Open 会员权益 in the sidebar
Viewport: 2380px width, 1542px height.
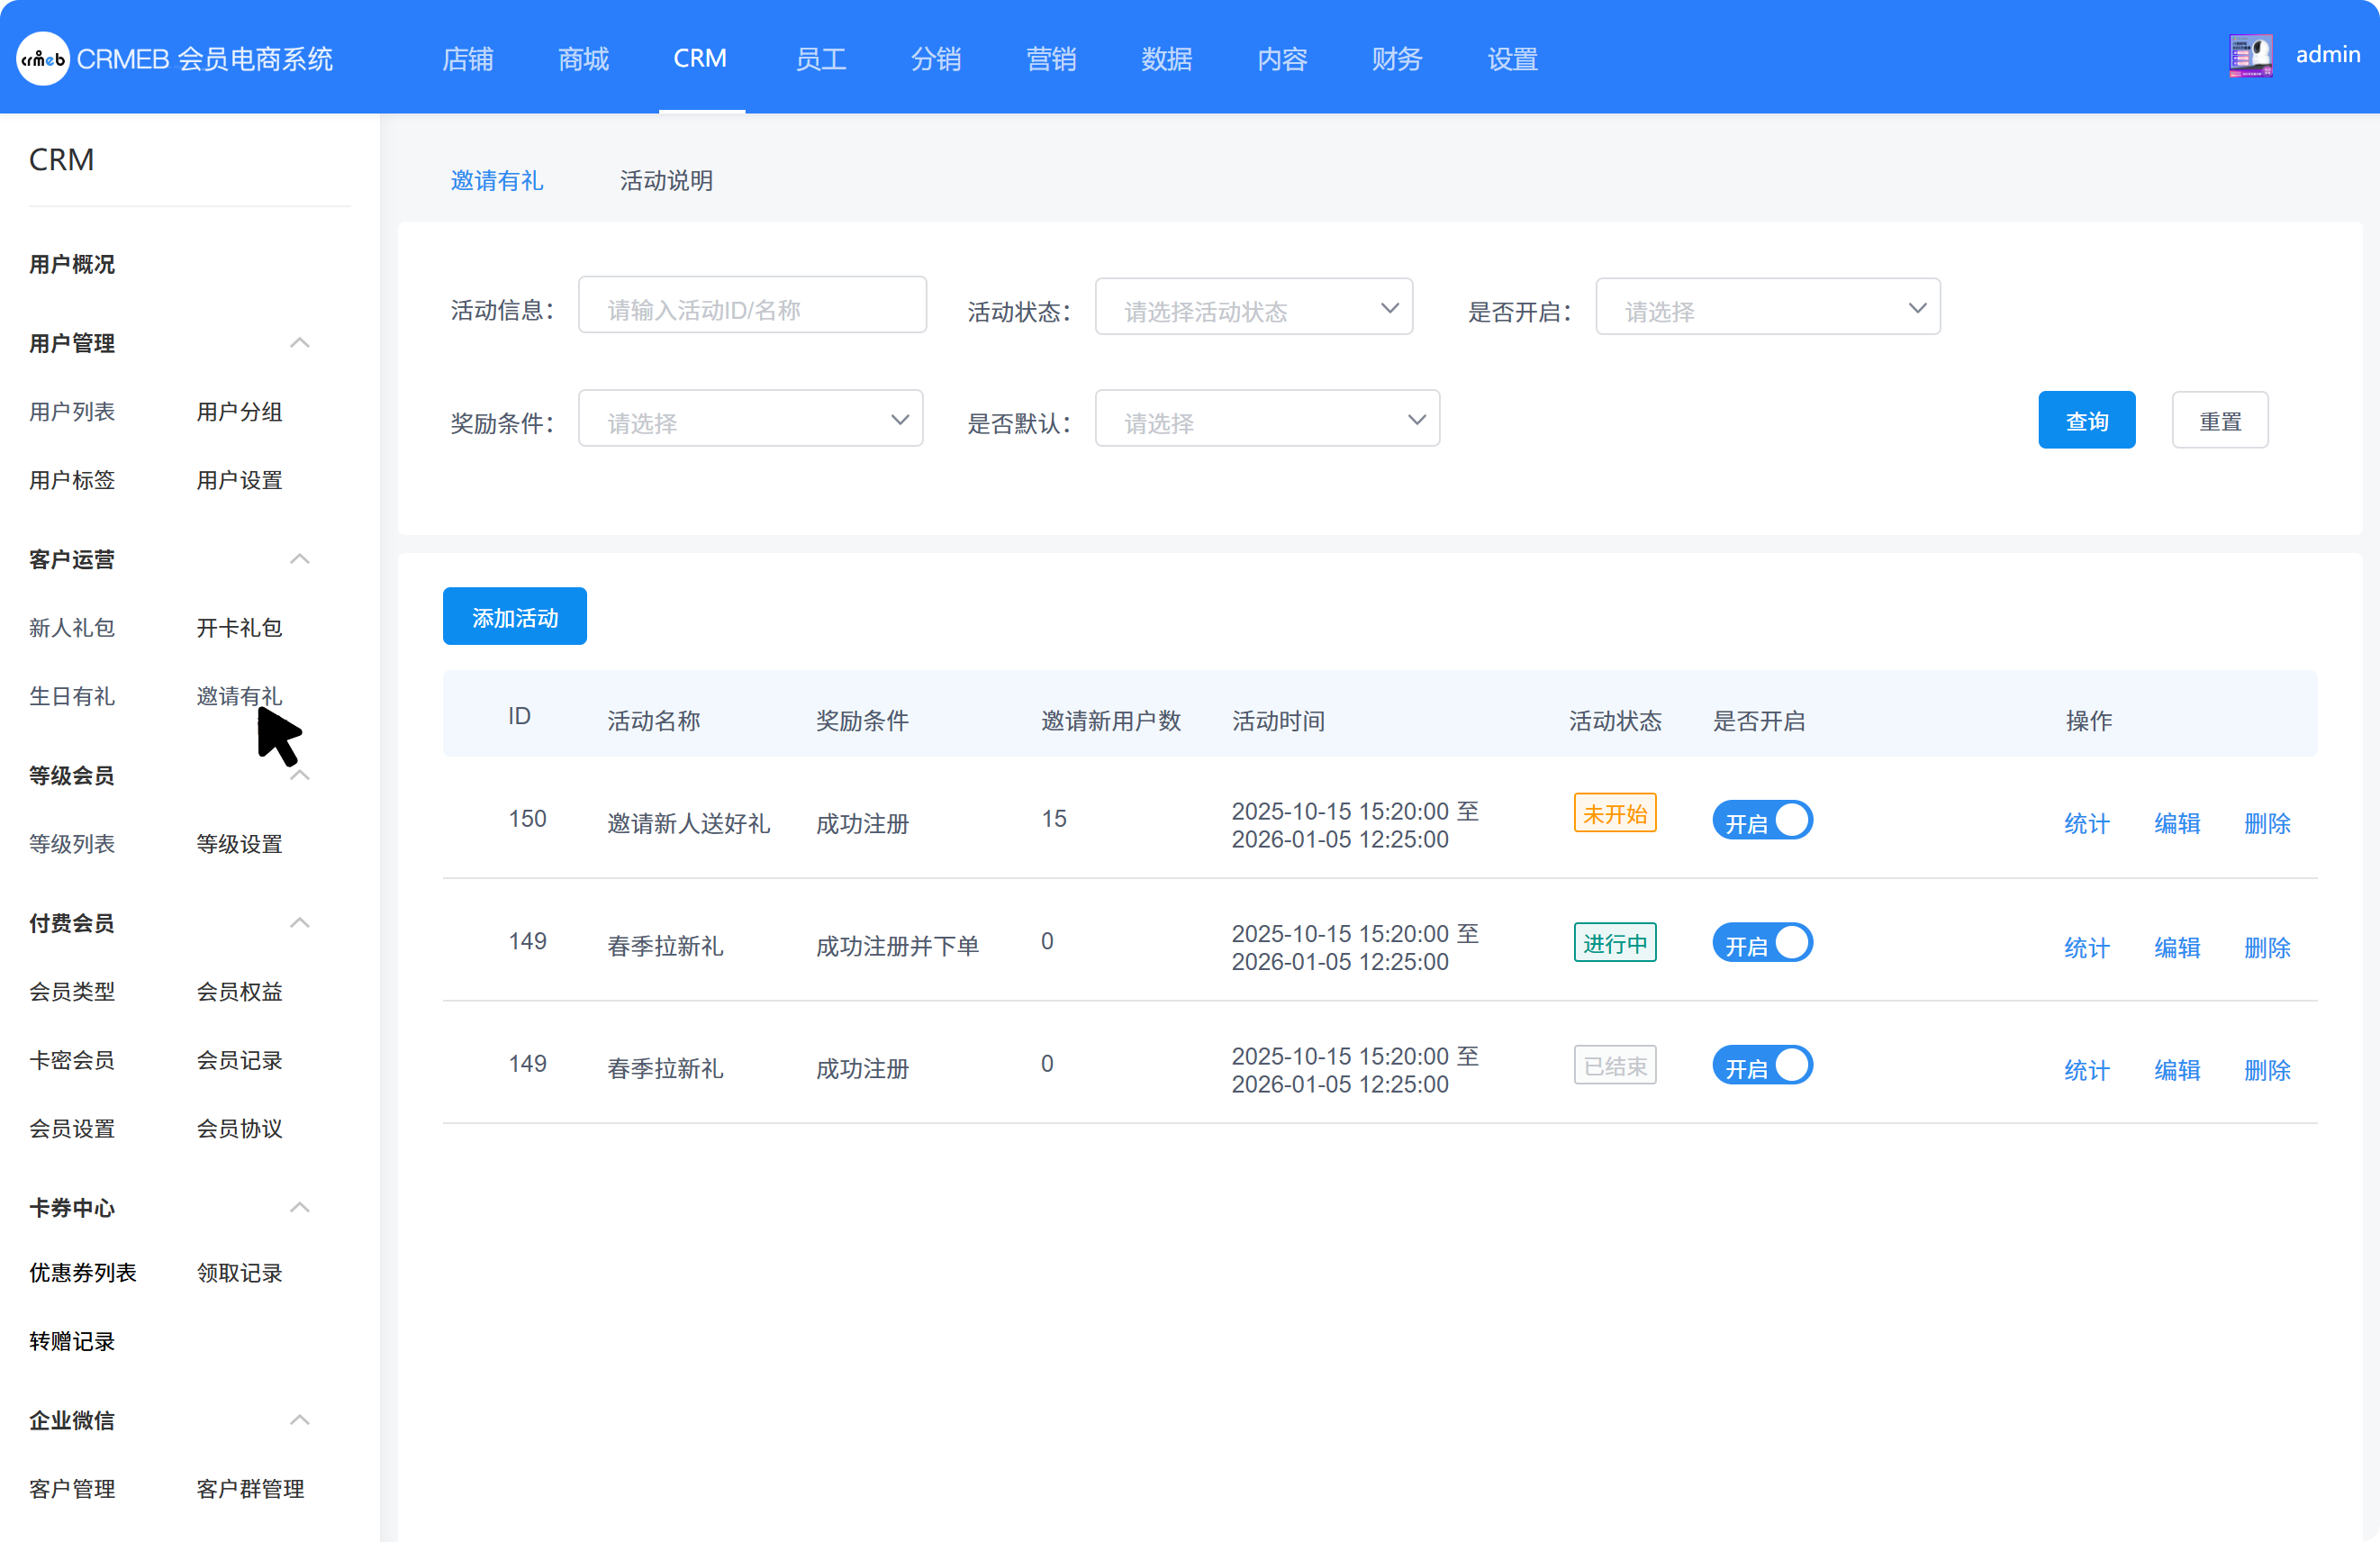(x=239, y=992)
